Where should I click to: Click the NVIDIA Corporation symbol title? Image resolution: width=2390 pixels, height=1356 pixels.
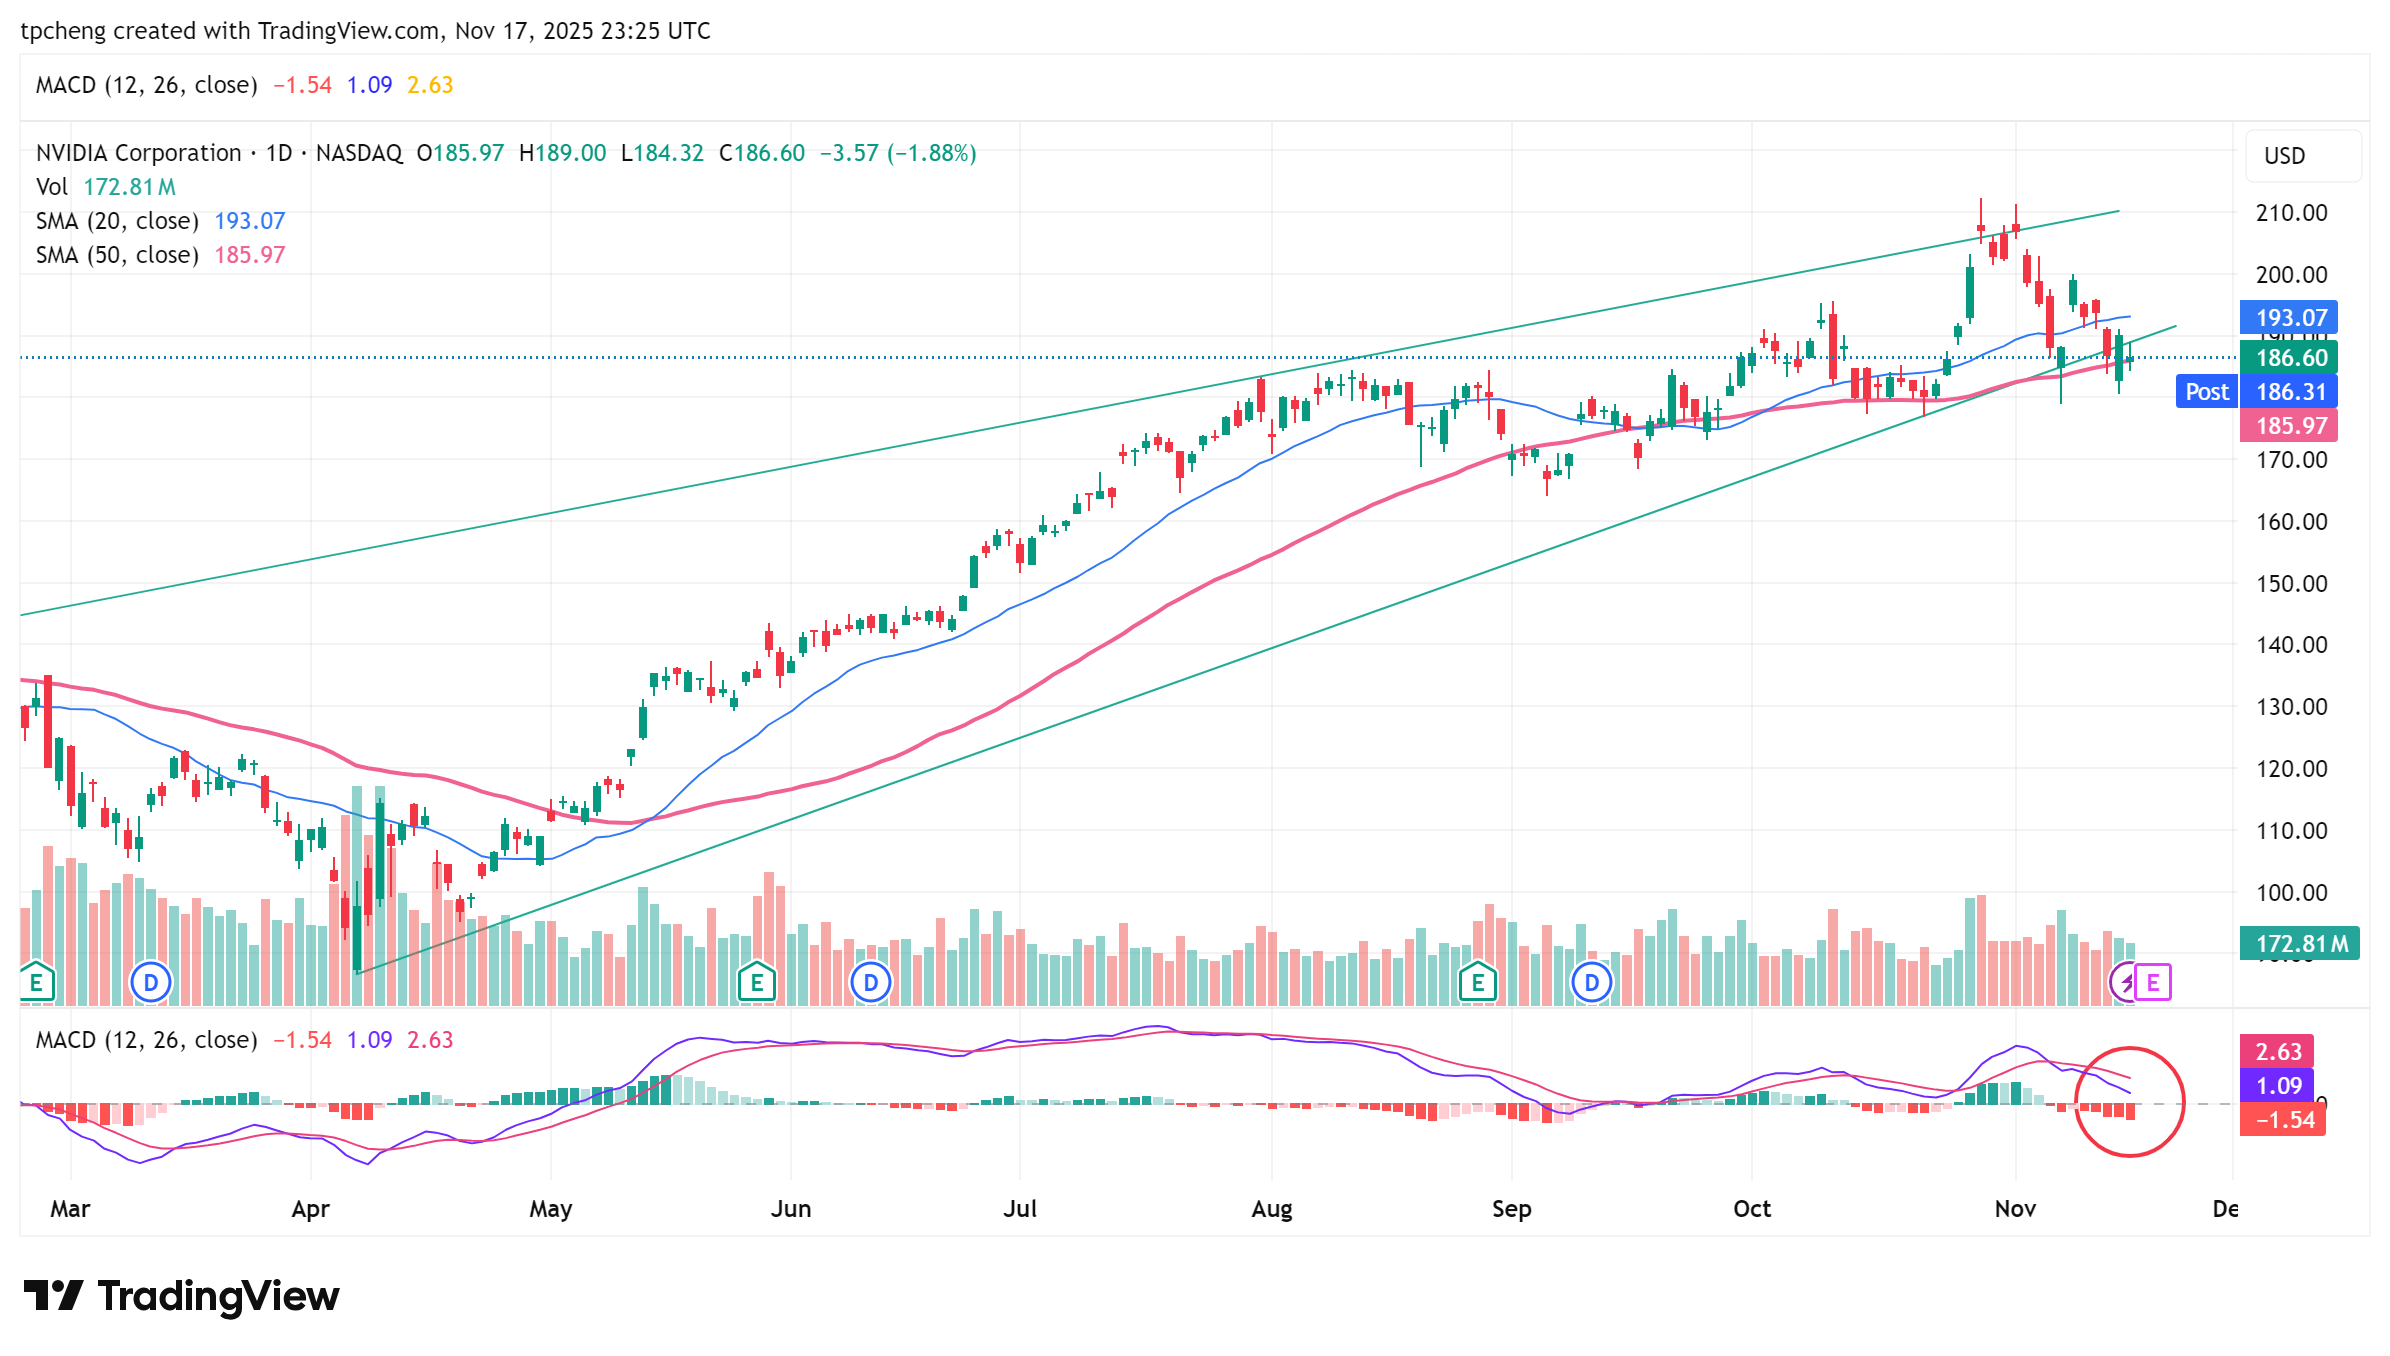coord(139,153)
